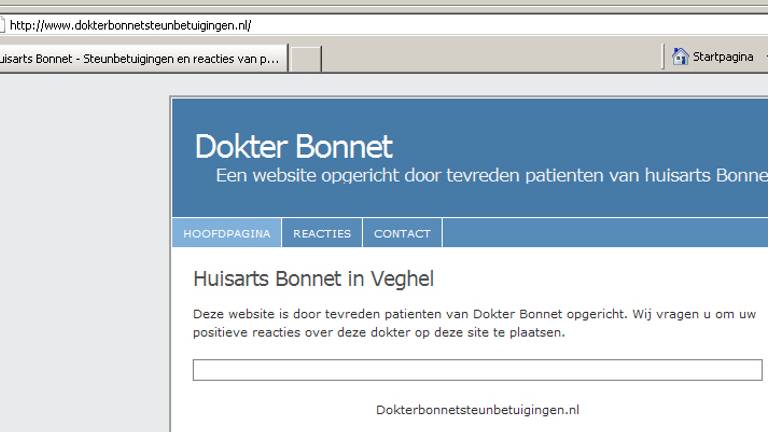Click the Dokter Bonnet site title
The image size is (768, 432).
coord(293,146)
